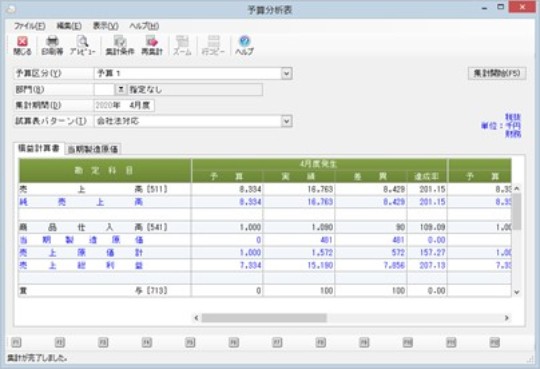Click the ズーム zoom icon
Viewport: 540px width, 369px height.
coord(182,46)
